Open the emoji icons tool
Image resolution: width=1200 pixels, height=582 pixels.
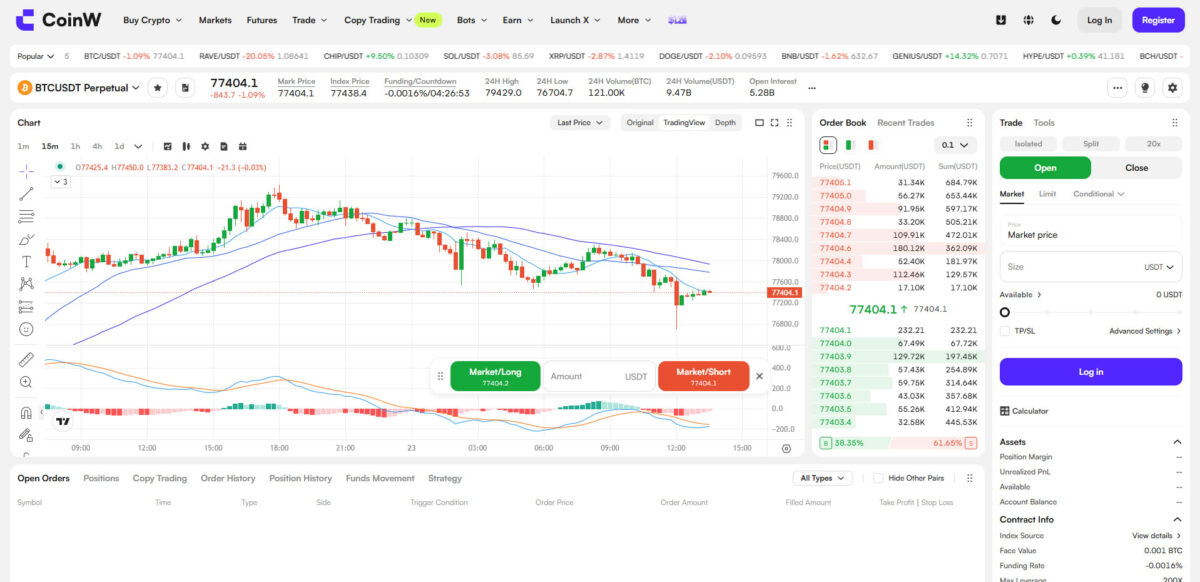point(26,329)
